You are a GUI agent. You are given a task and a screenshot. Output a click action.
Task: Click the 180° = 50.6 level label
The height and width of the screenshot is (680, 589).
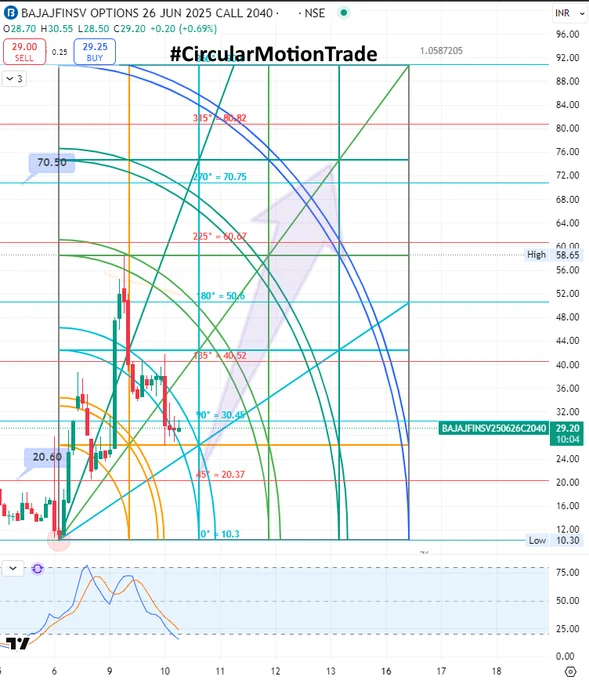[x=220, y=296]
